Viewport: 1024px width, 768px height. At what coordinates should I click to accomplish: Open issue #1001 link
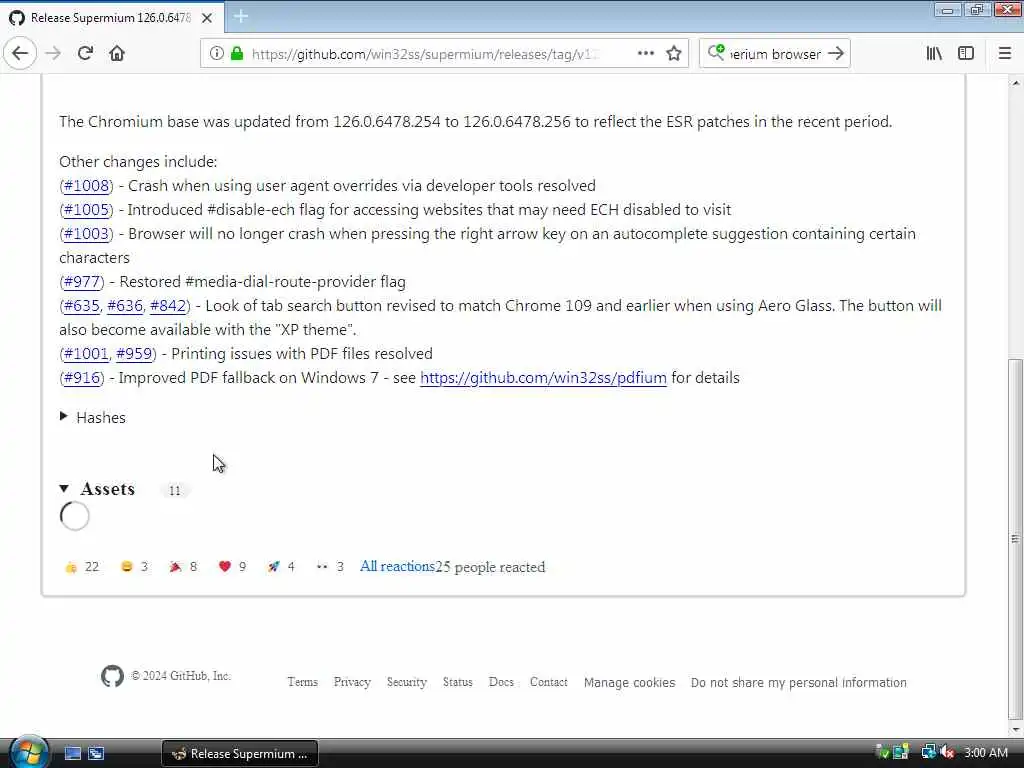(x=86, y=353)
